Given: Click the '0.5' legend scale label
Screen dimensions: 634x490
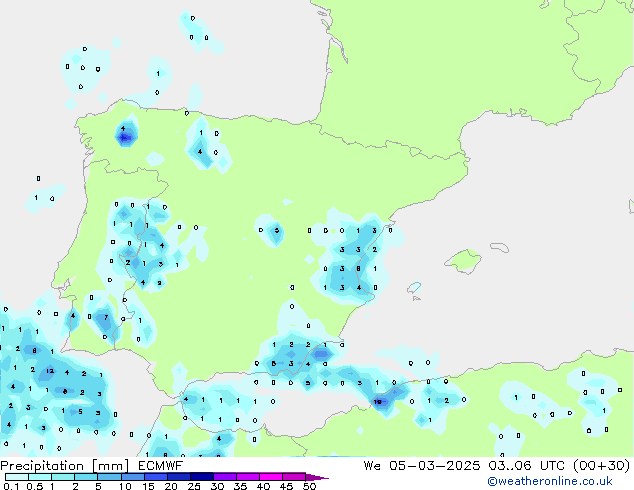Looking at the screenshot, I should point(35,486).
